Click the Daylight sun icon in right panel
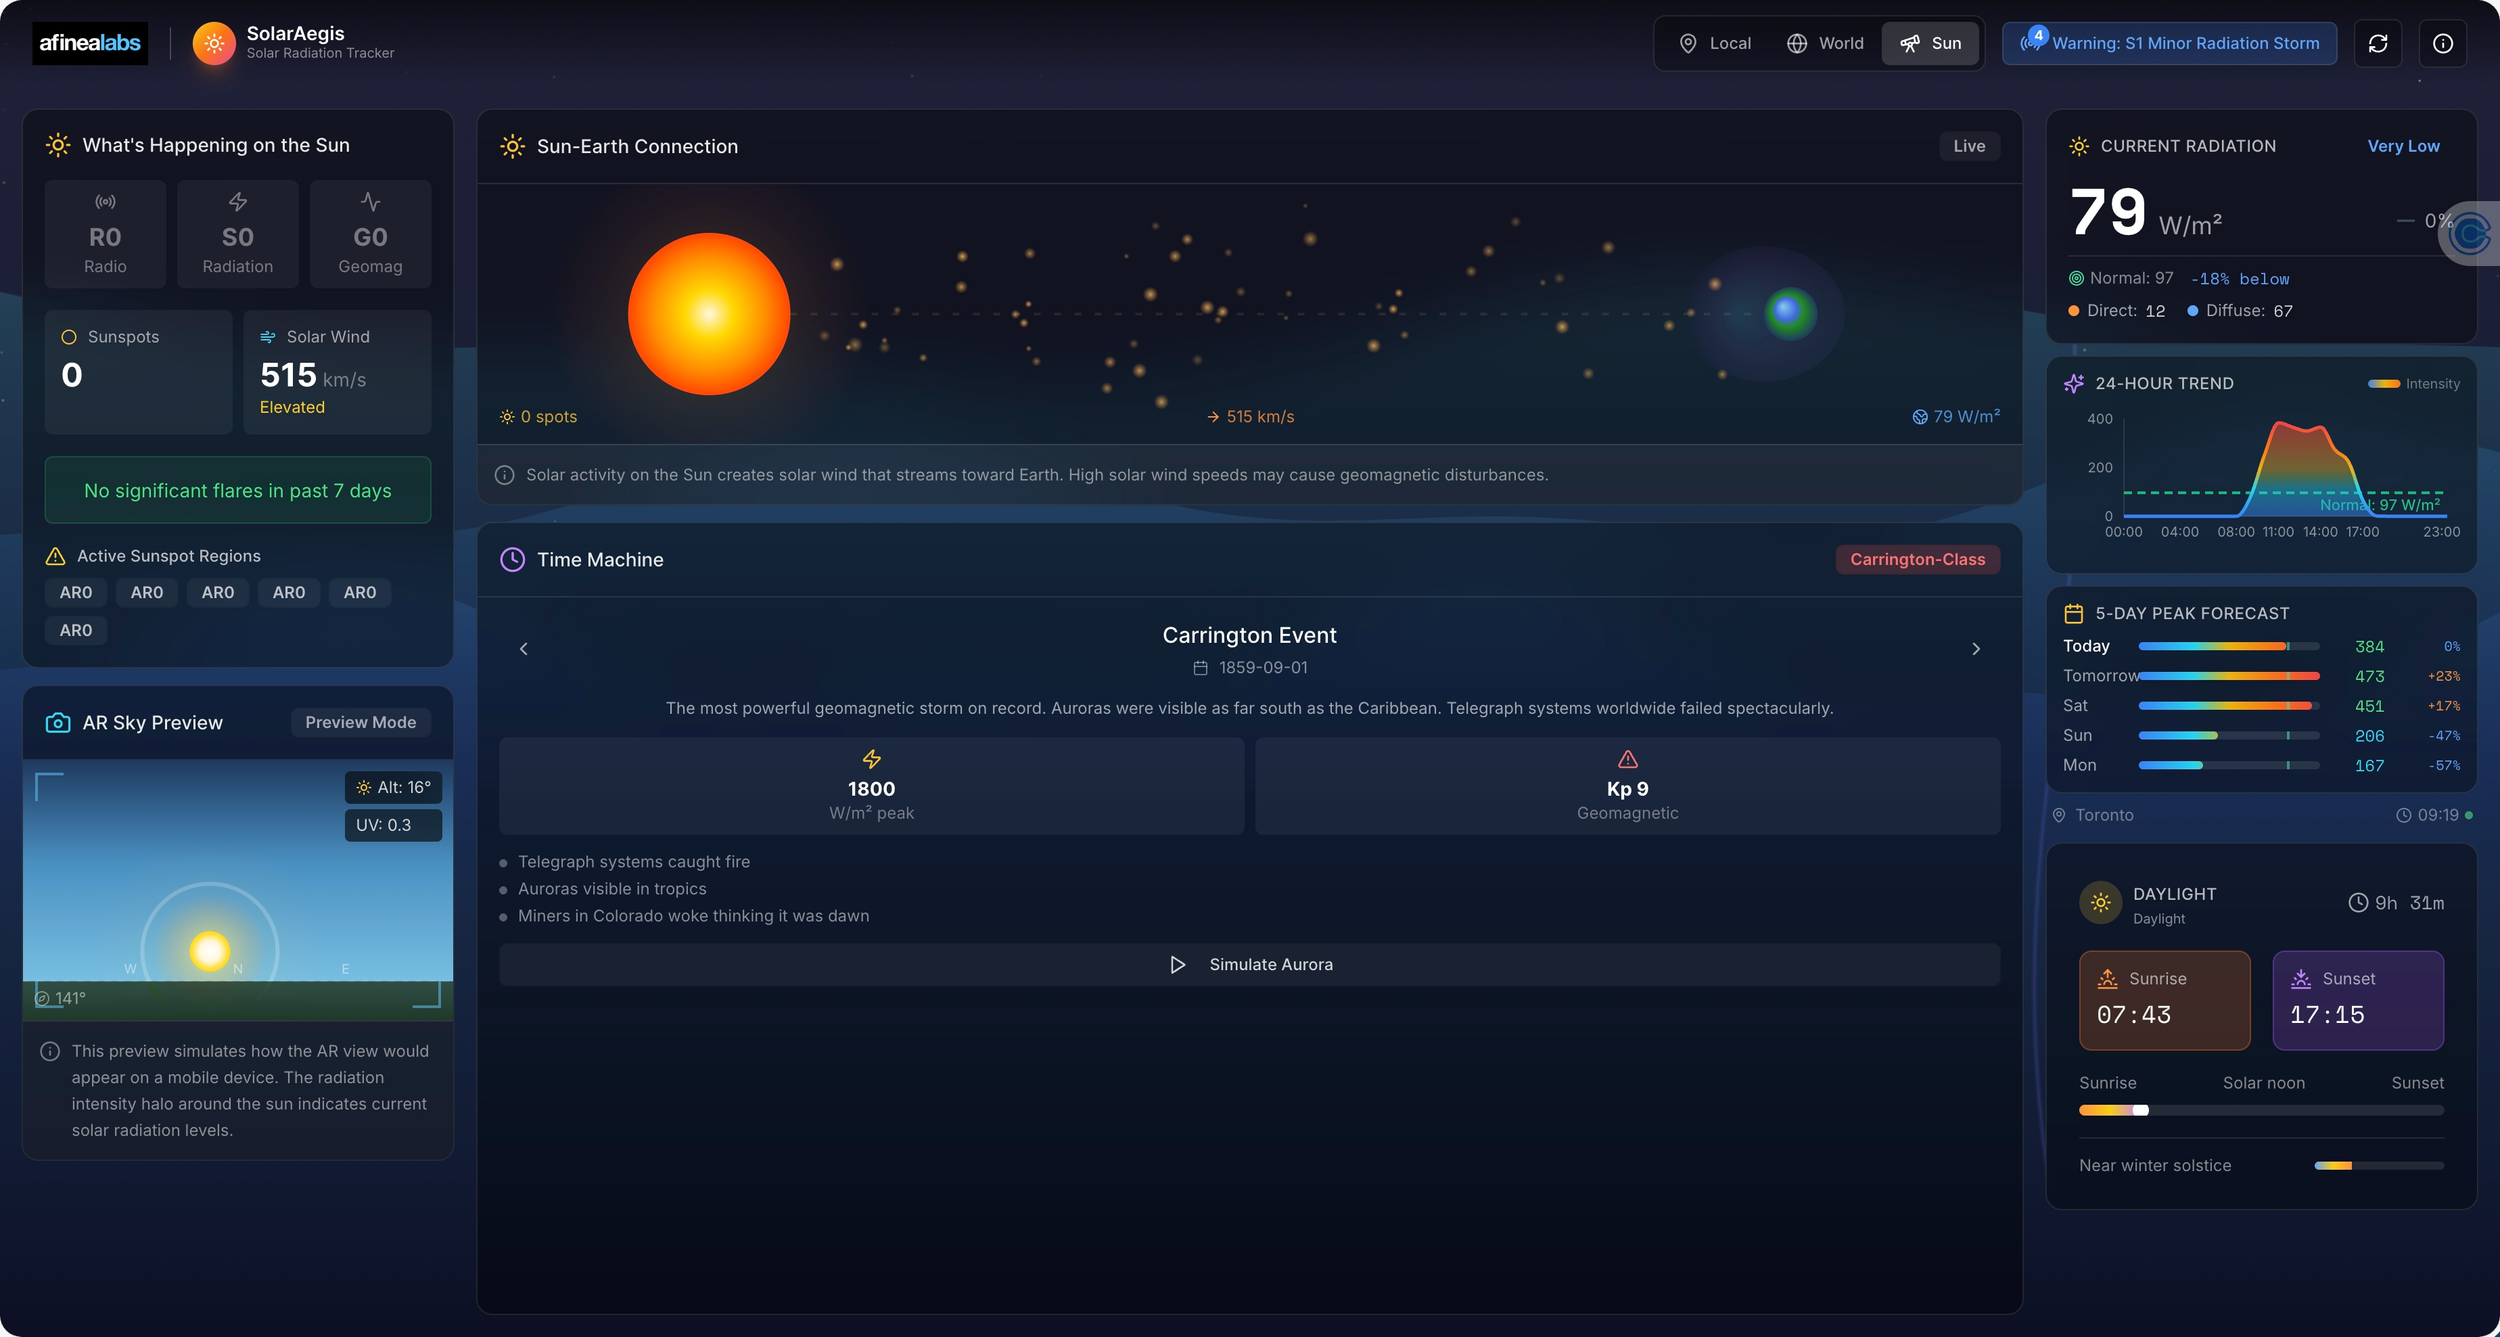 2100,903
